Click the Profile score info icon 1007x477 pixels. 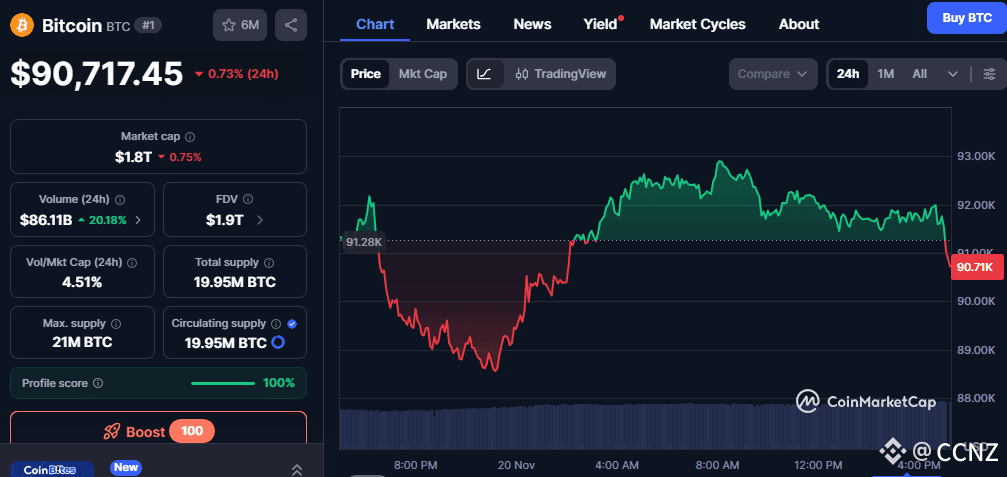tap(98, 383)
